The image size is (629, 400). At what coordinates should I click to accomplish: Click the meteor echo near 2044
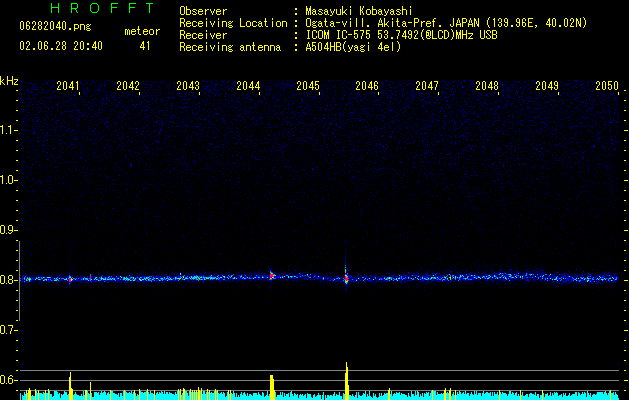[x=272, y=275]
